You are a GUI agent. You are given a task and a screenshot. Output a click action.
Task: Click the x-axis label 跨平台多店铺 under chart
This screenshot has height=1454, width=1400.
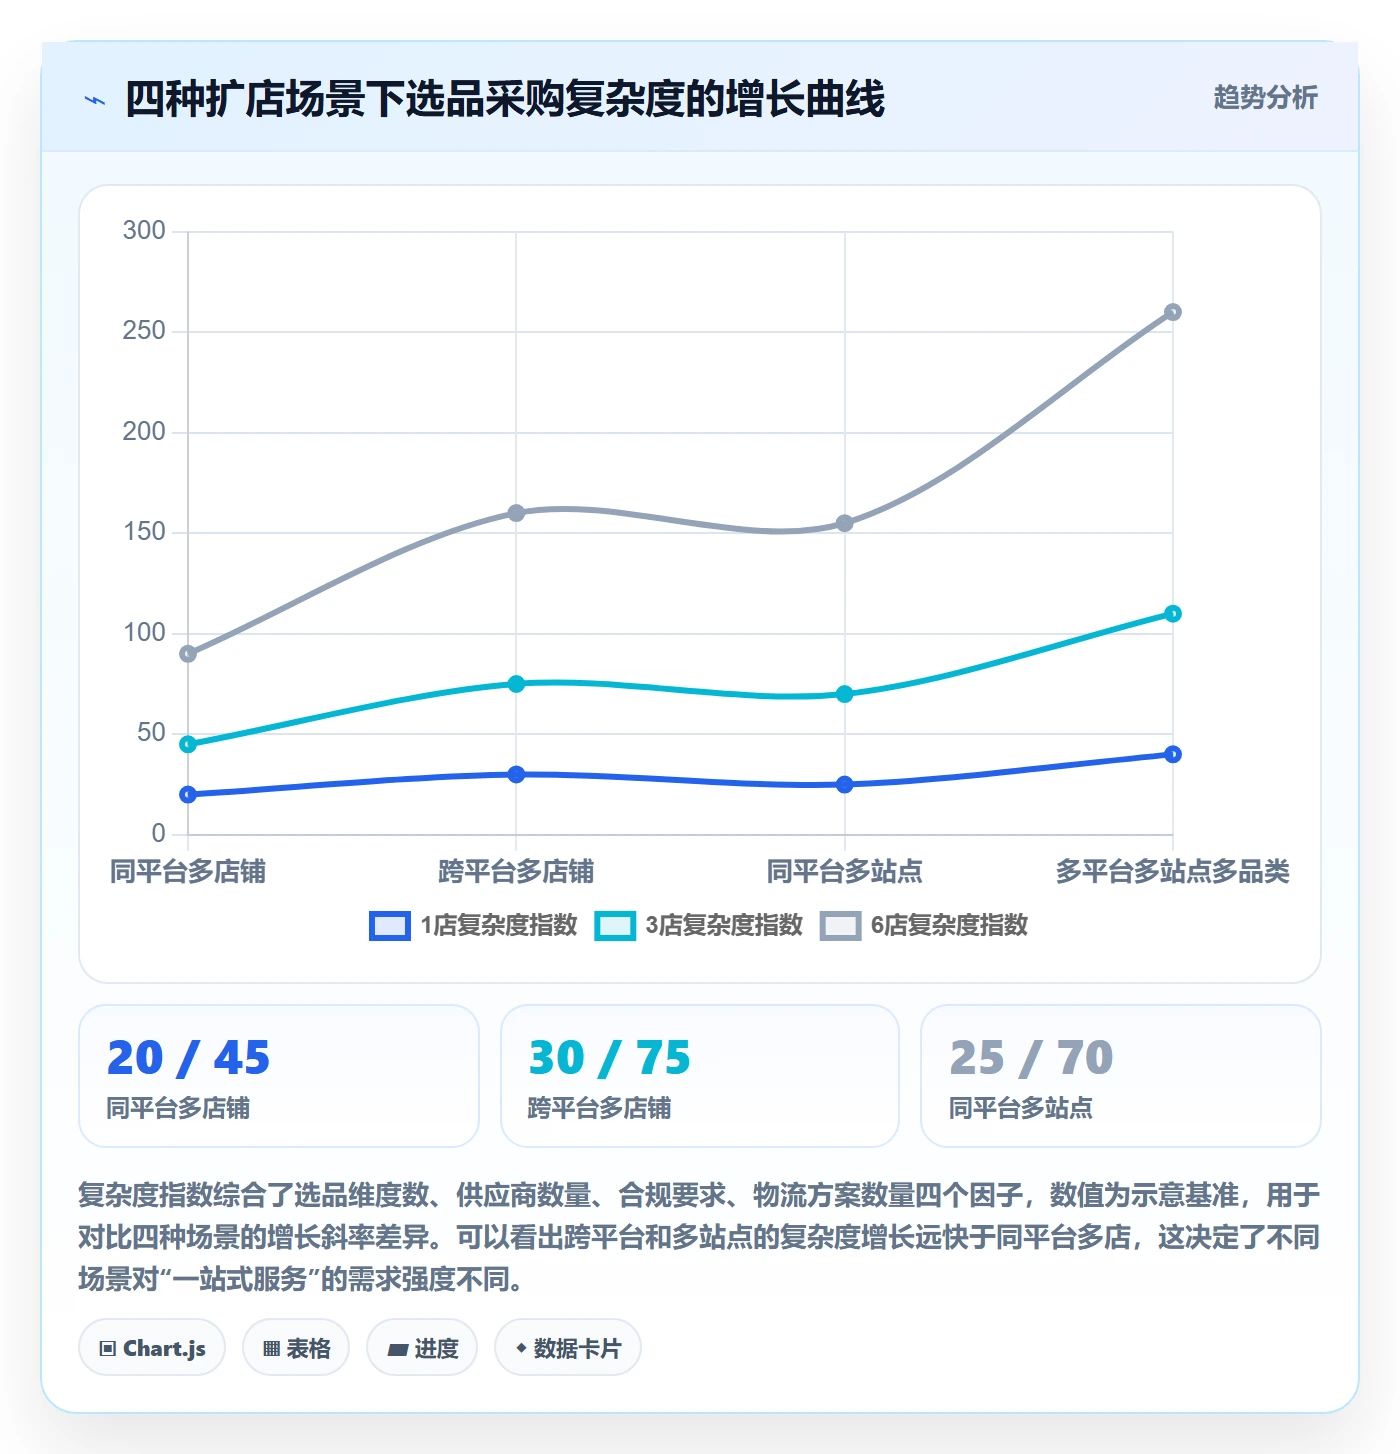516,871
